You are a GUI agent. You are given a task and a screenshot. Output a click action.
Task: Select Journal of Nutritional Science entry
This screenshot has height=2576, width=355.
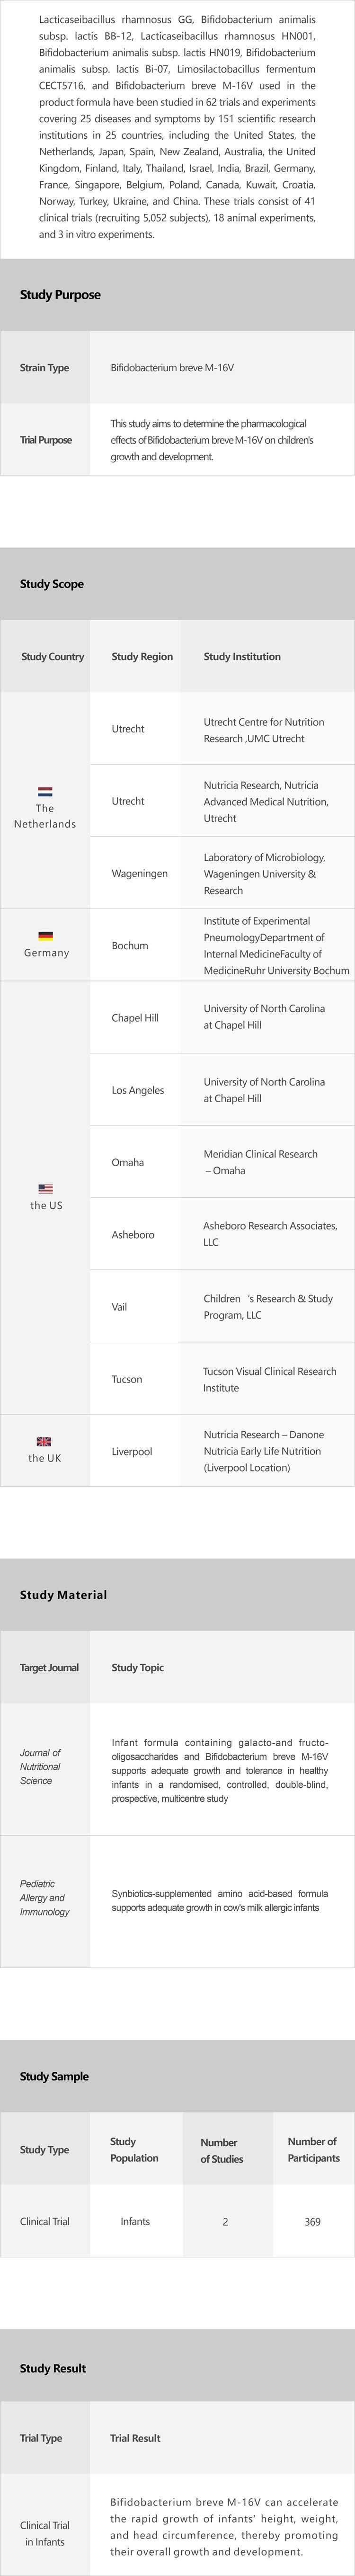click(x=40, y=1766)
